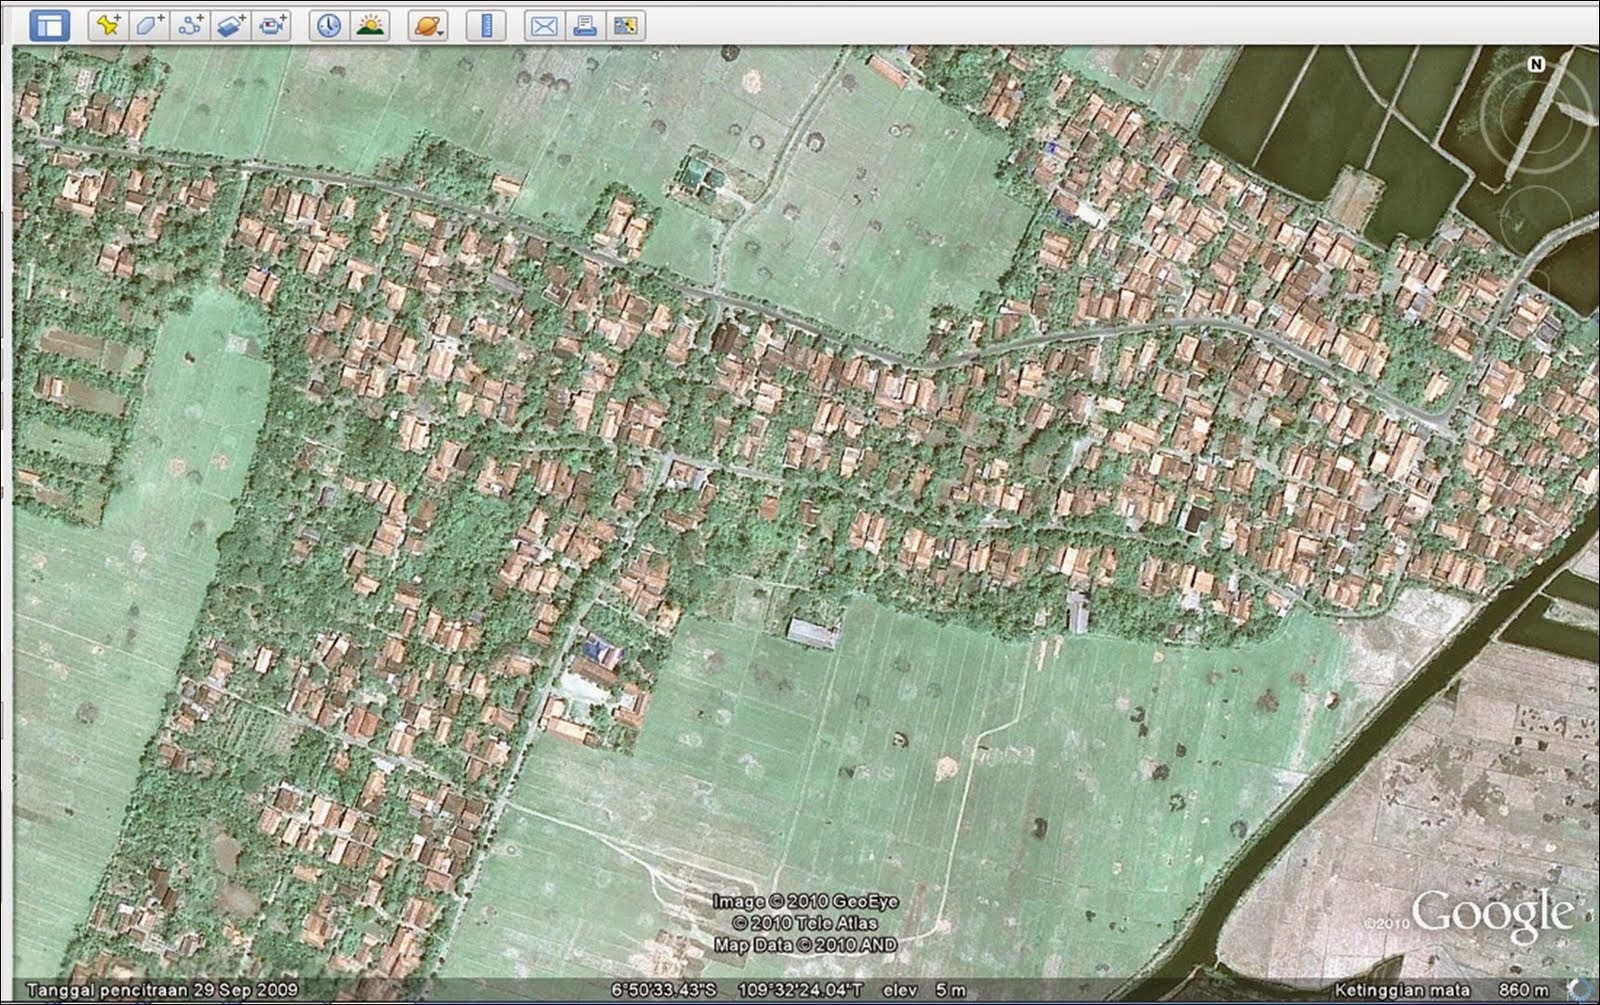
Task: Add an image overlay
Action: pyautogui.click(x=231, y=25)
